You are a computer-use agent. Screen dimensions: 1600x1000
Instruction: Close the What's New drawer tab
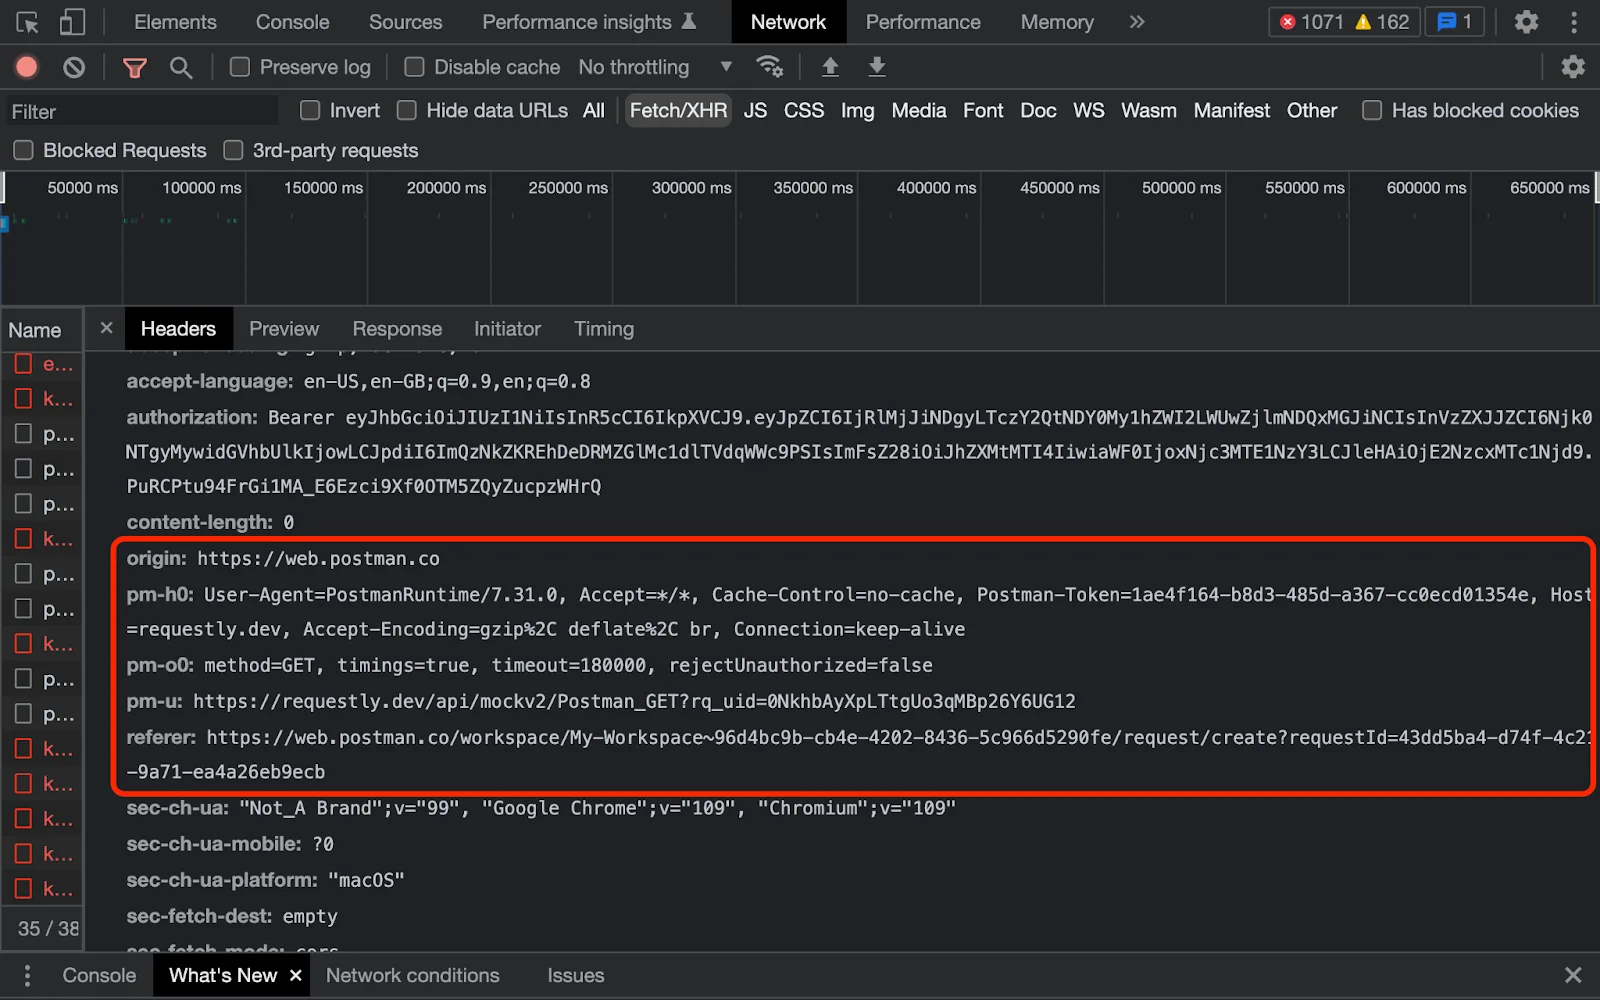click(x=295, y=975)
